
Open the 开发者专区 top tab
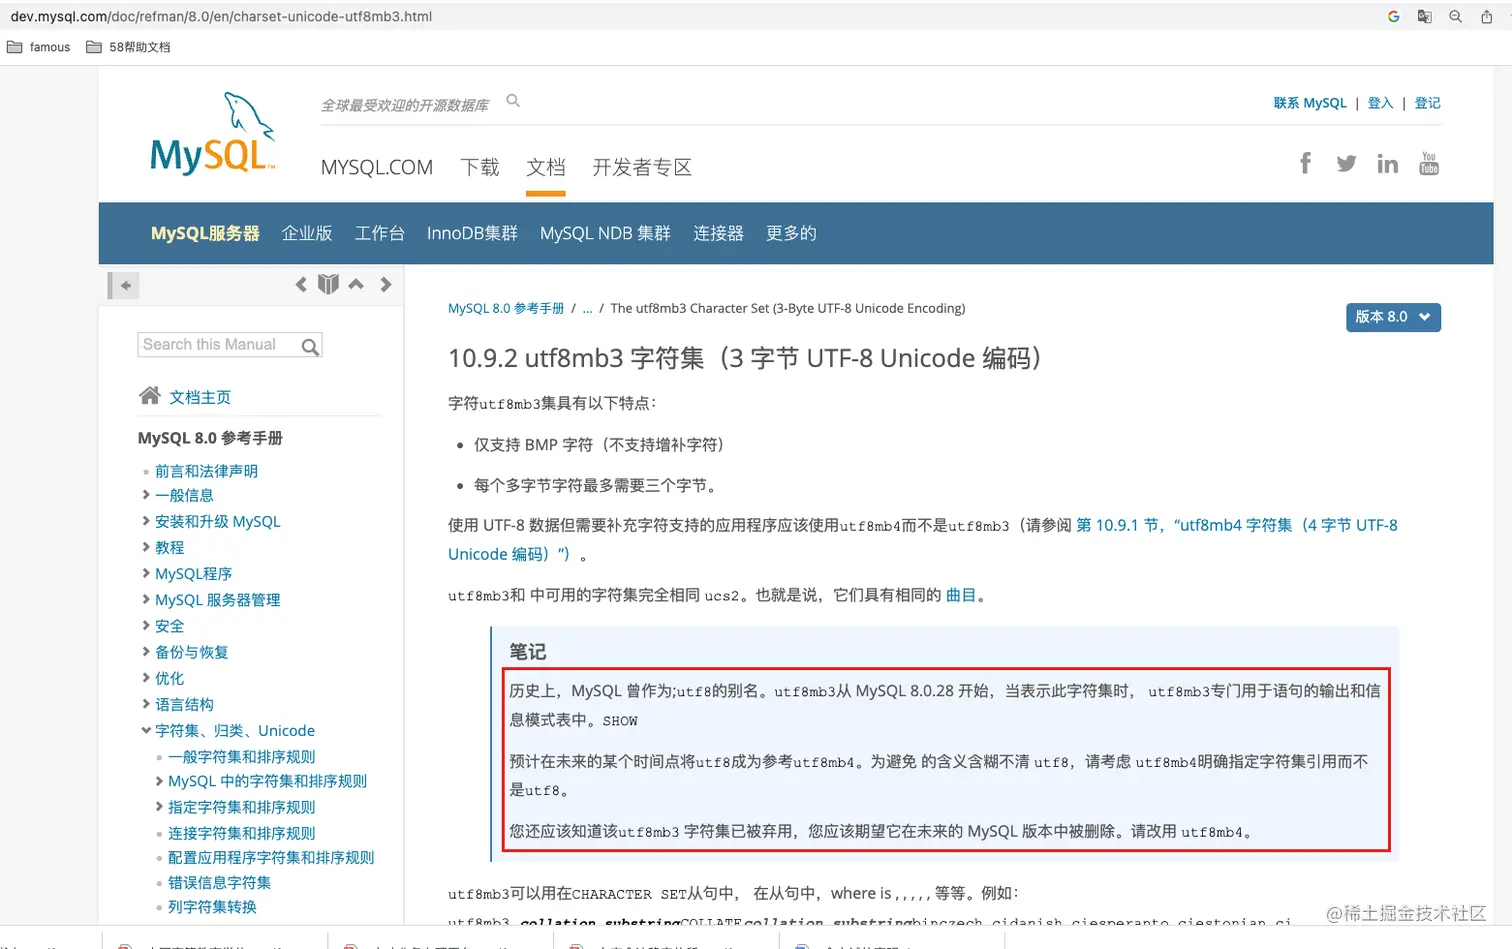tap(642, 168)
